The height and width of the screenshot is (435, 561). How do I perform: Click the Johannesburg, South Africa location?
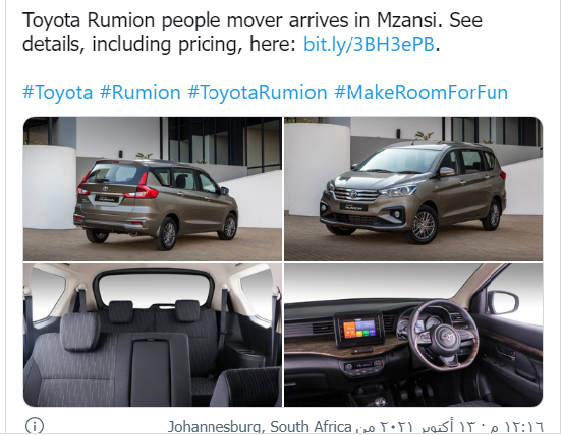[x=259, y=426]
